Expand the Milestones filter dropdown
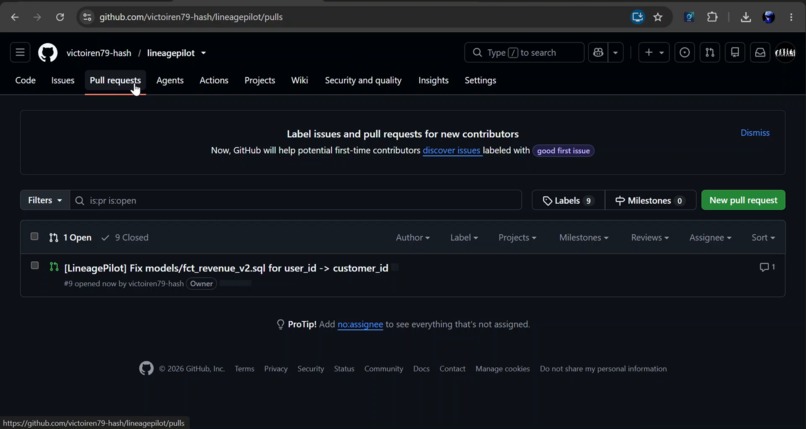 coord(584,237)
